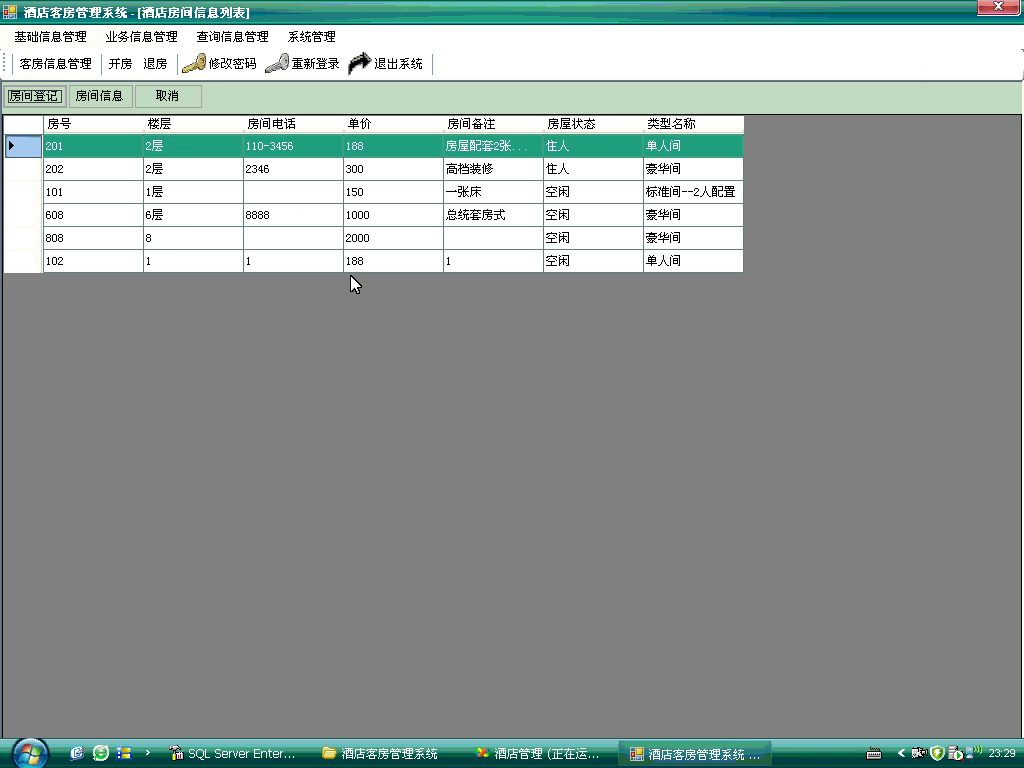
Task: Open 系统管理 menu
Action: point(312,37)
